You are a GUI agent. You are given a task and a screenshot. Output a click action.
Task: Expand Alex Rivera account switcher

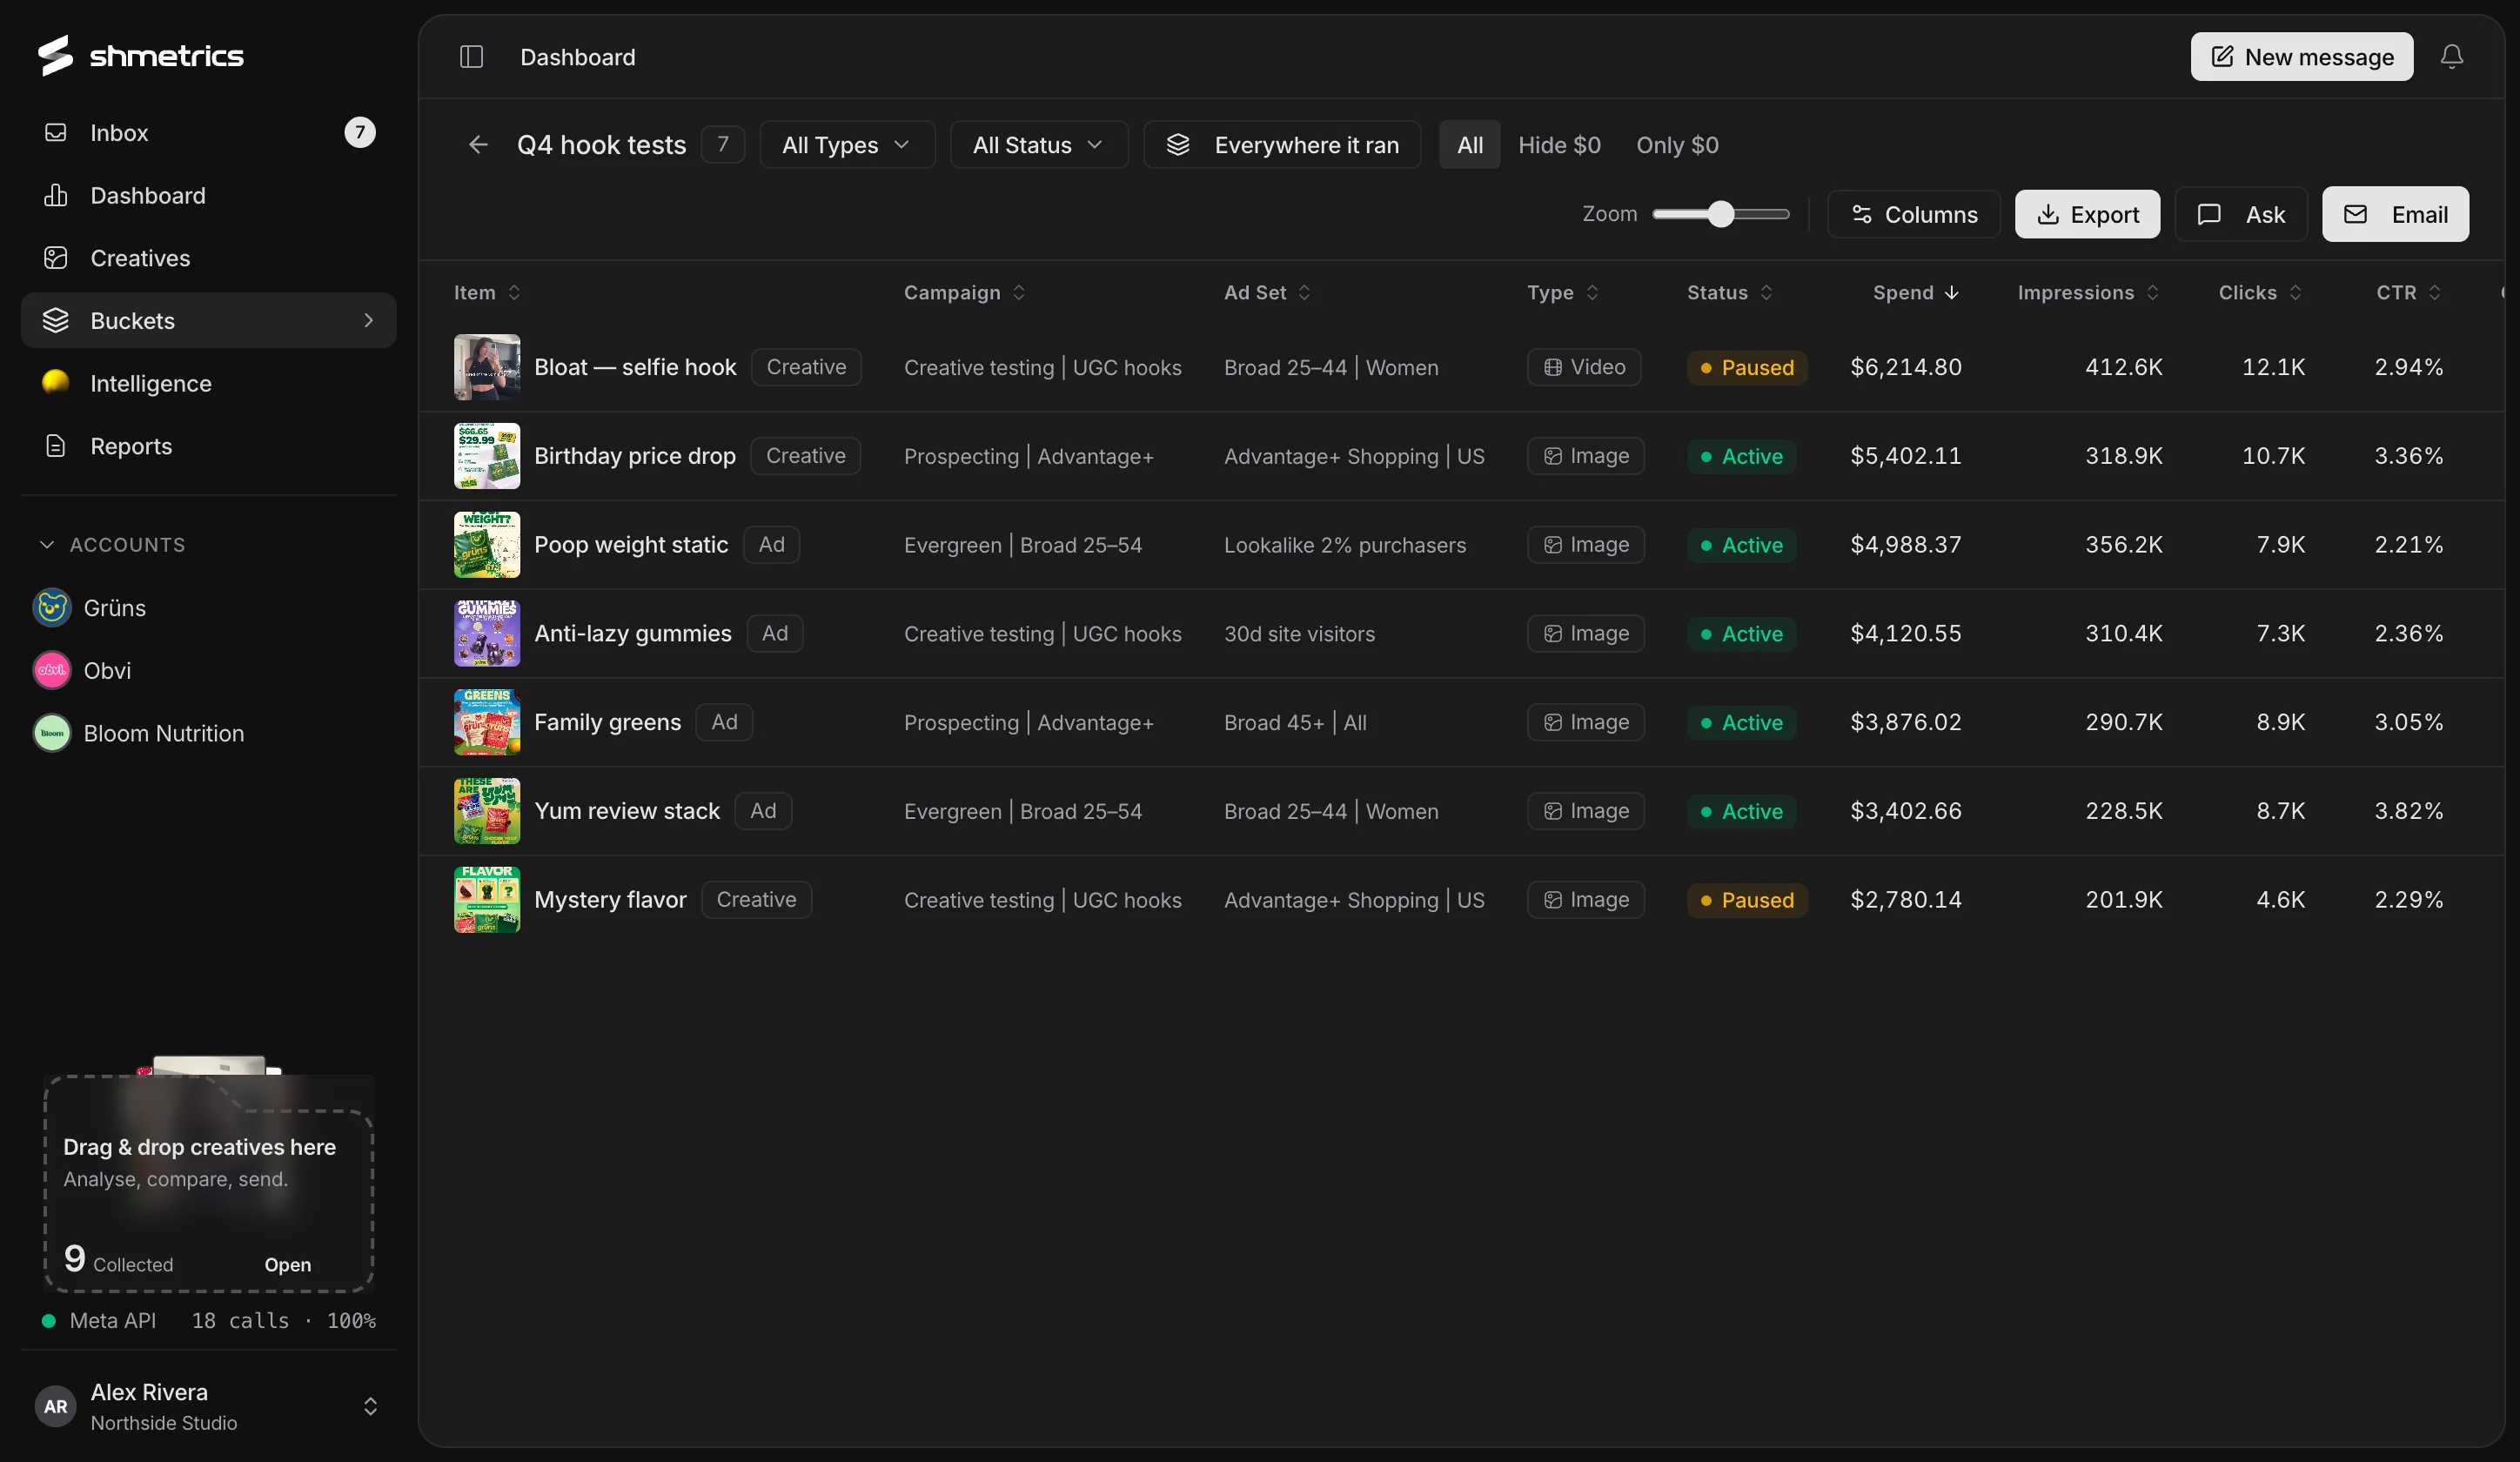[370, 1407]
